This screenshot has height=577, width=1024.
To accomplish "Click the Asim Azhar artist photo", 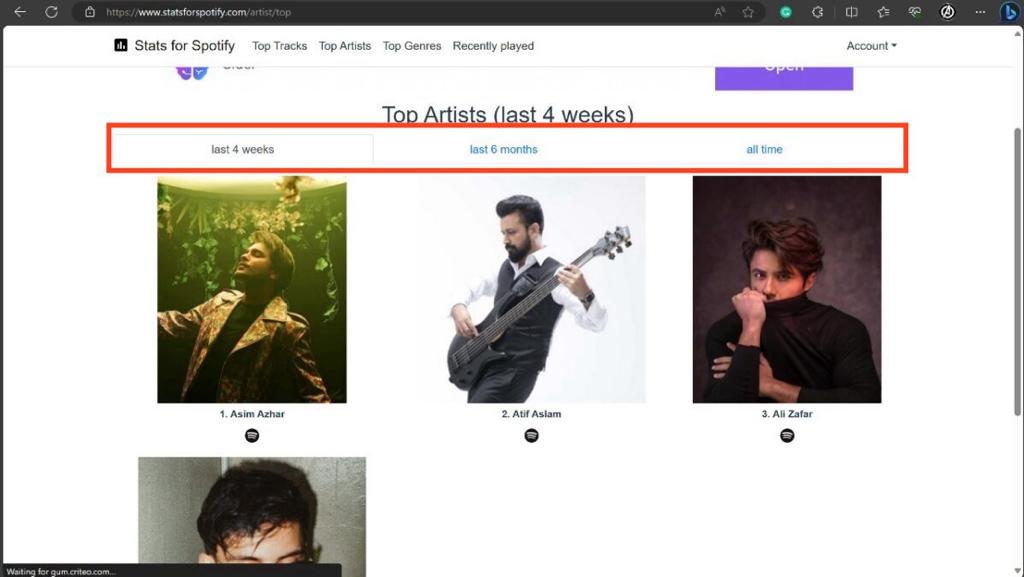I will point(252,289).
